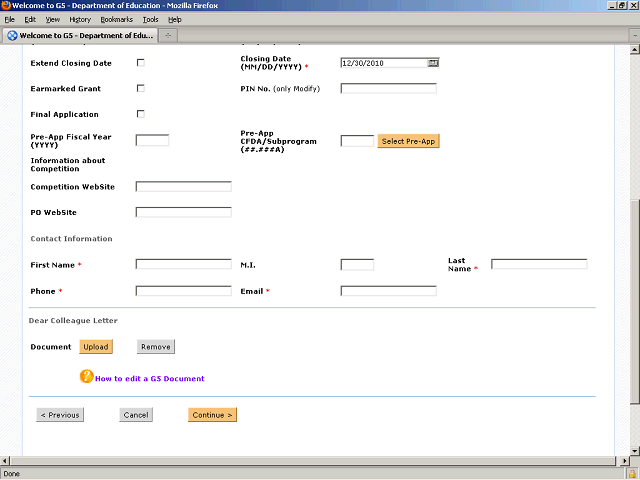This screenshot has width=640, height=480.
Task: Open the Closing Date calendar picker icon
Action: click(x=433, y=63)
